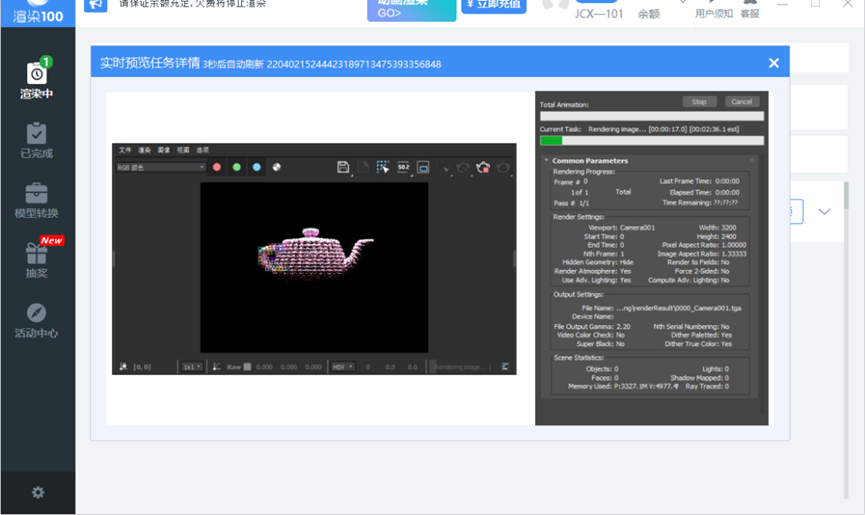
Task: Click the track mouse cursor icon in toolbar
Action: point(443,167)
